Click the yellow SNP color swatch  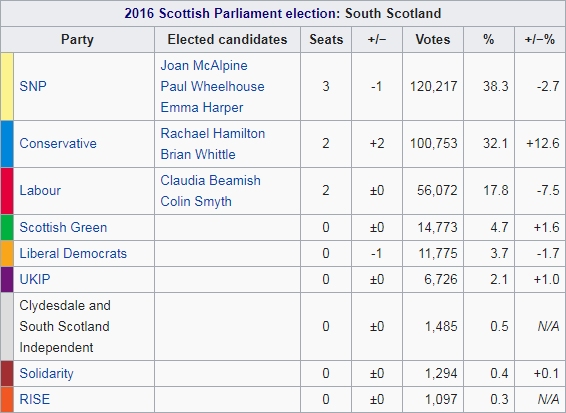(7, 86)
